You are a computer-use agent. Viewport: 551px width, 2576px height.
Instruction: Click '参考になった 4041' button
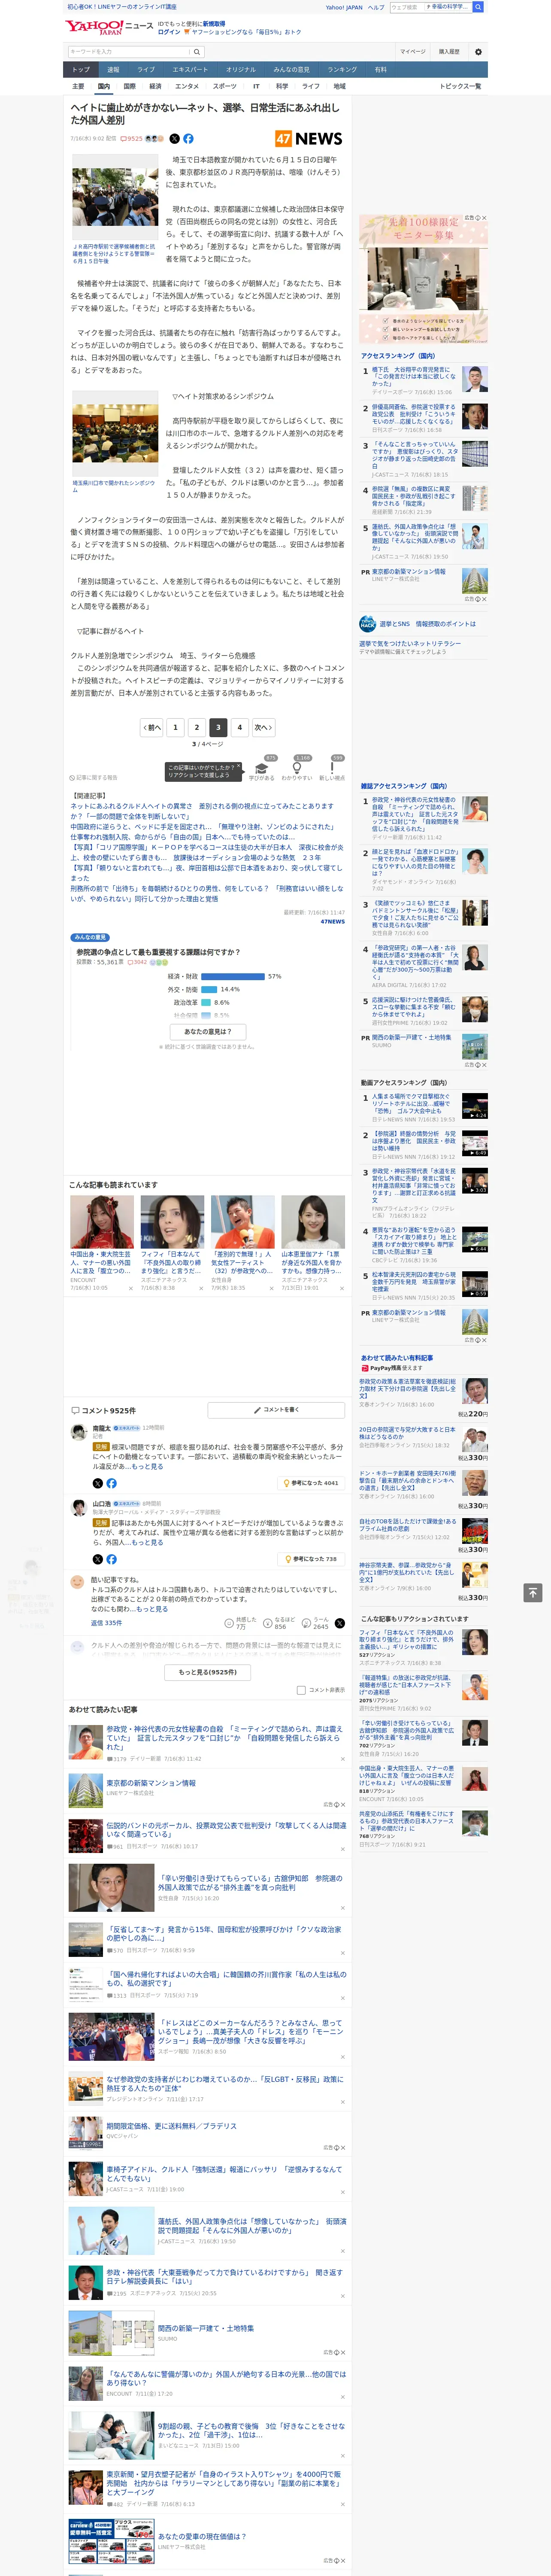(311, 1483)
